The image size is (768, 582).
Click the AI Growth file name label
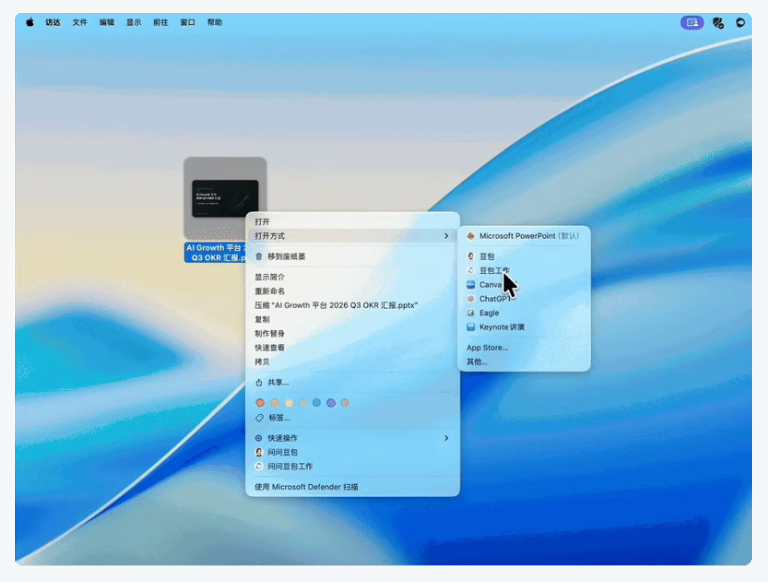pyautogui.click(x=216, y=253)
